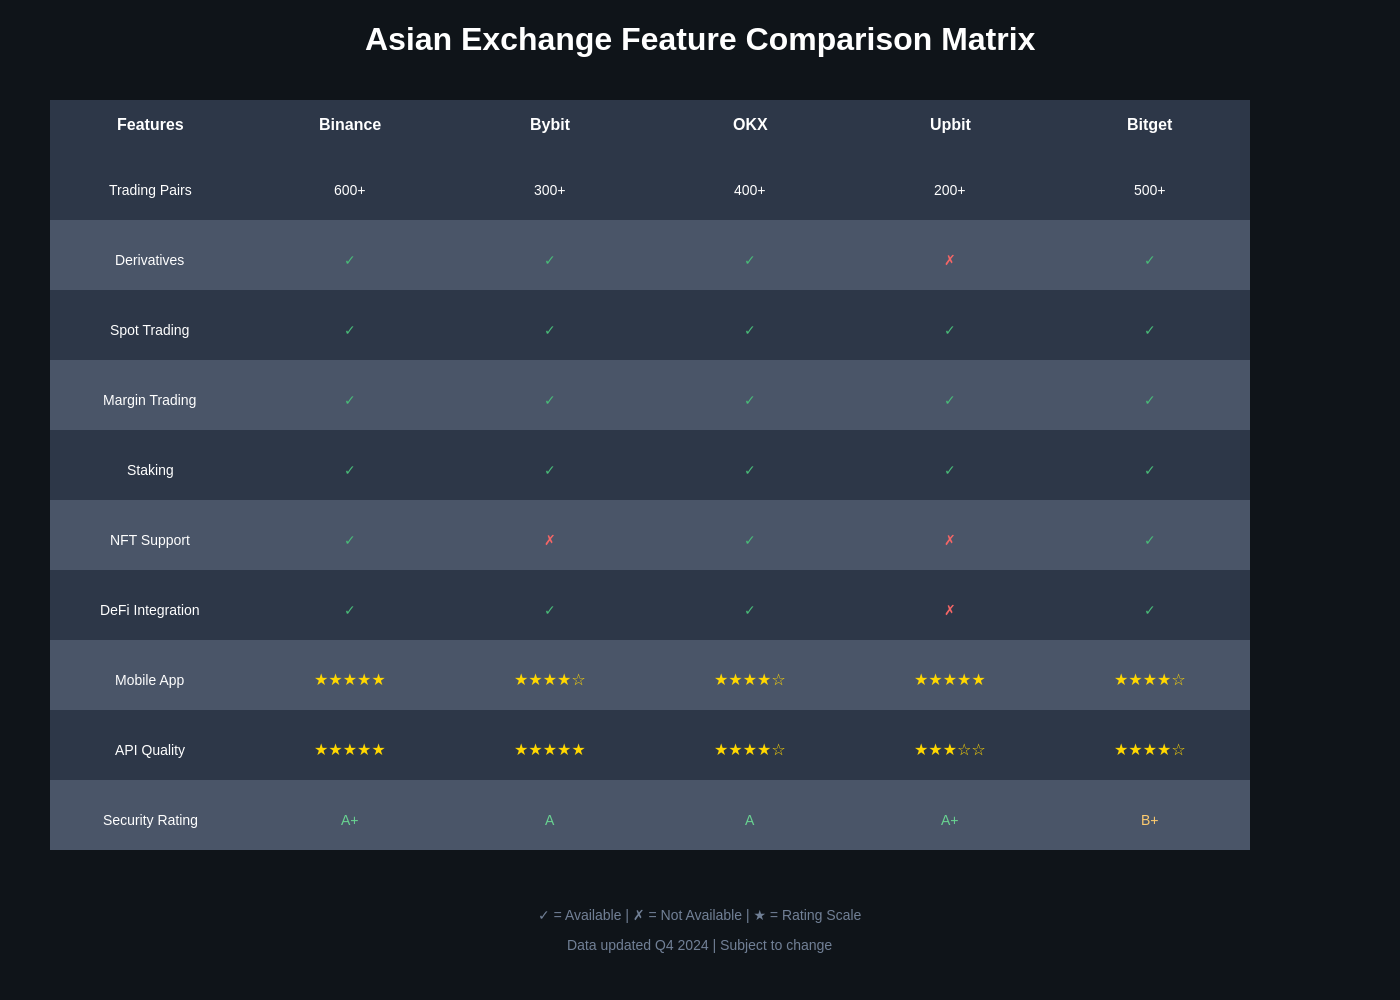Screen dimensions: 1400x1000
Task: Click the Bitget Mobile App star rating
Action: pos(1150,680)
